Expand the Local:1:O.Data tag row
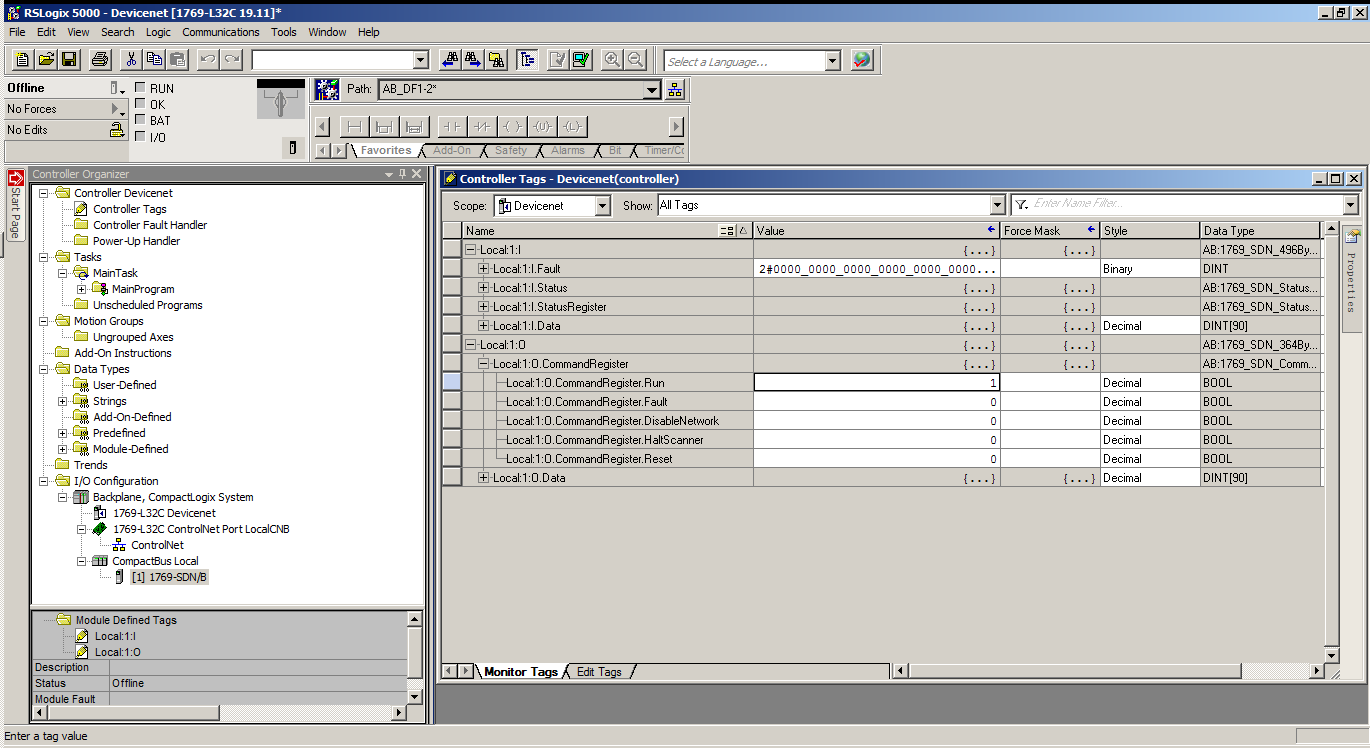Image resolution: width=1370 pixels, height=748 pixels. (484, 478)
